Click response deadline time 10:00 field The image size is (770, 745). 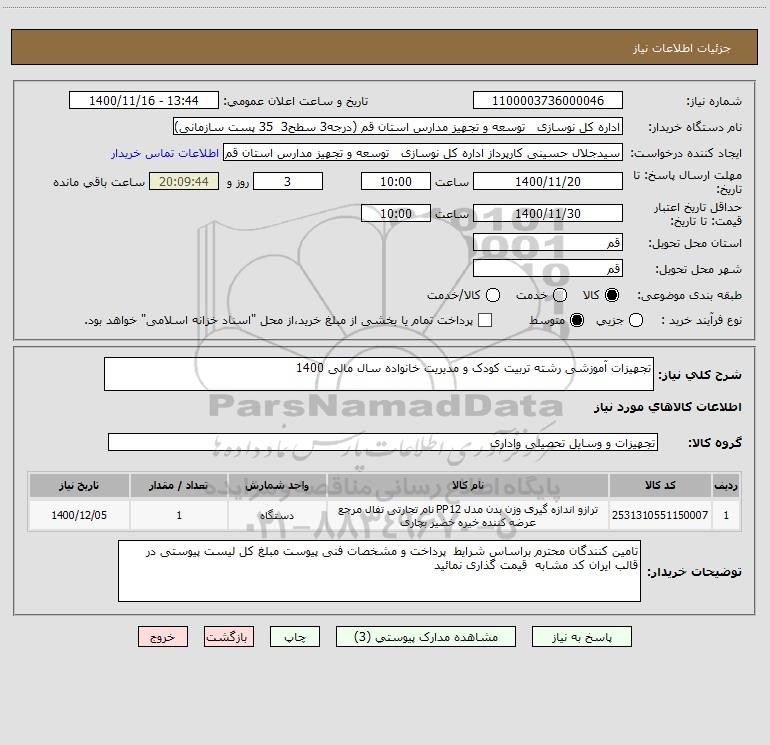396,182
